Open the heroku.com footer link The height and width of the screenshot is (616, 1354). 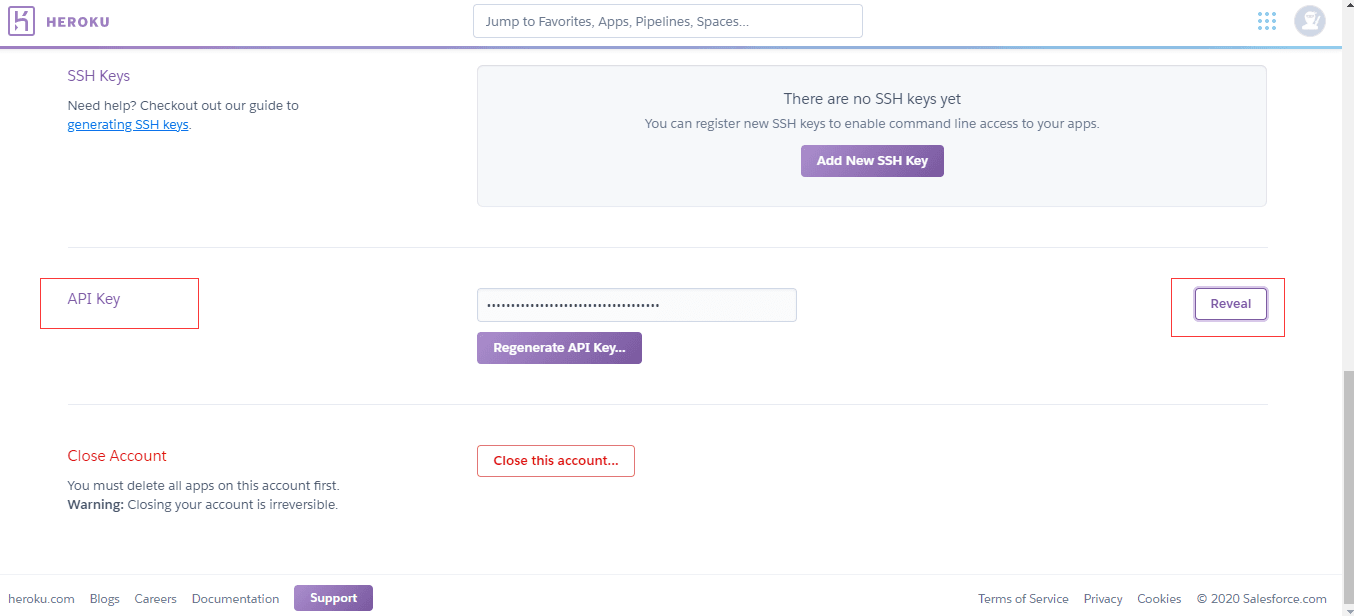click(x=41, y=599)
